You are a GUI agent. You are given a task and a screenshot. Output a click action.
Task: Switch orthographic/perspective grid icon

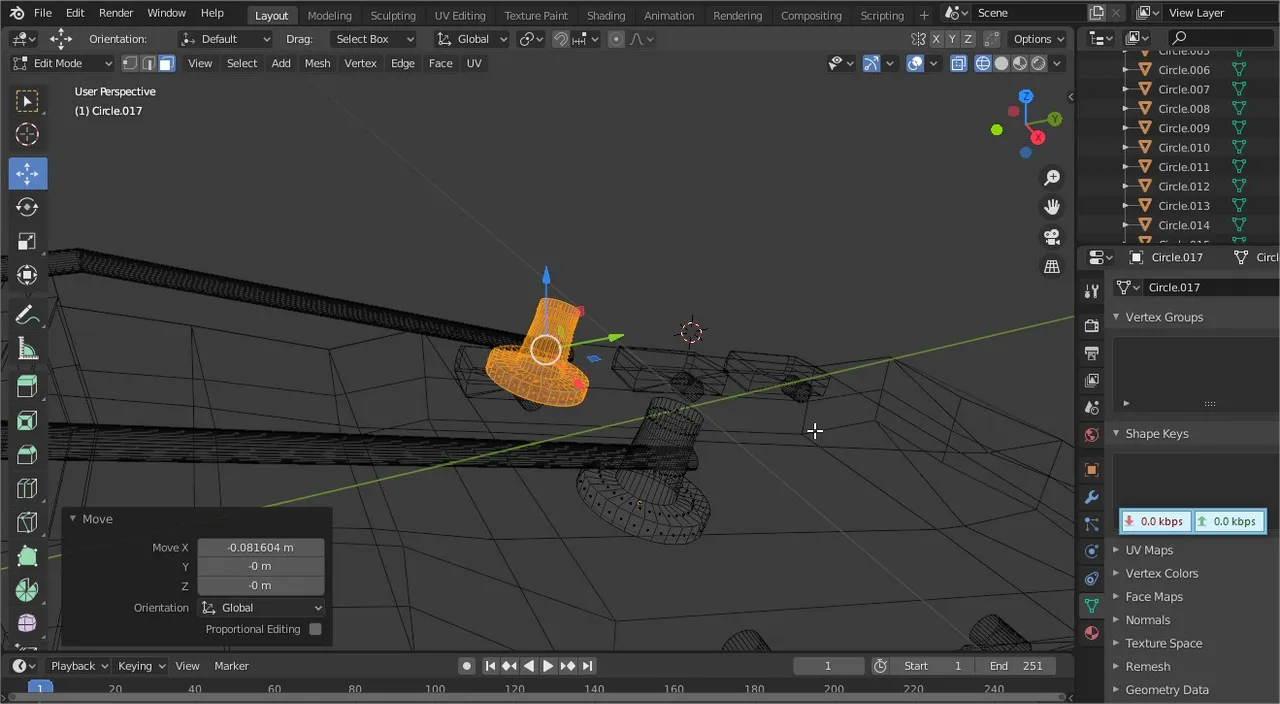(x=1052, y=267)
